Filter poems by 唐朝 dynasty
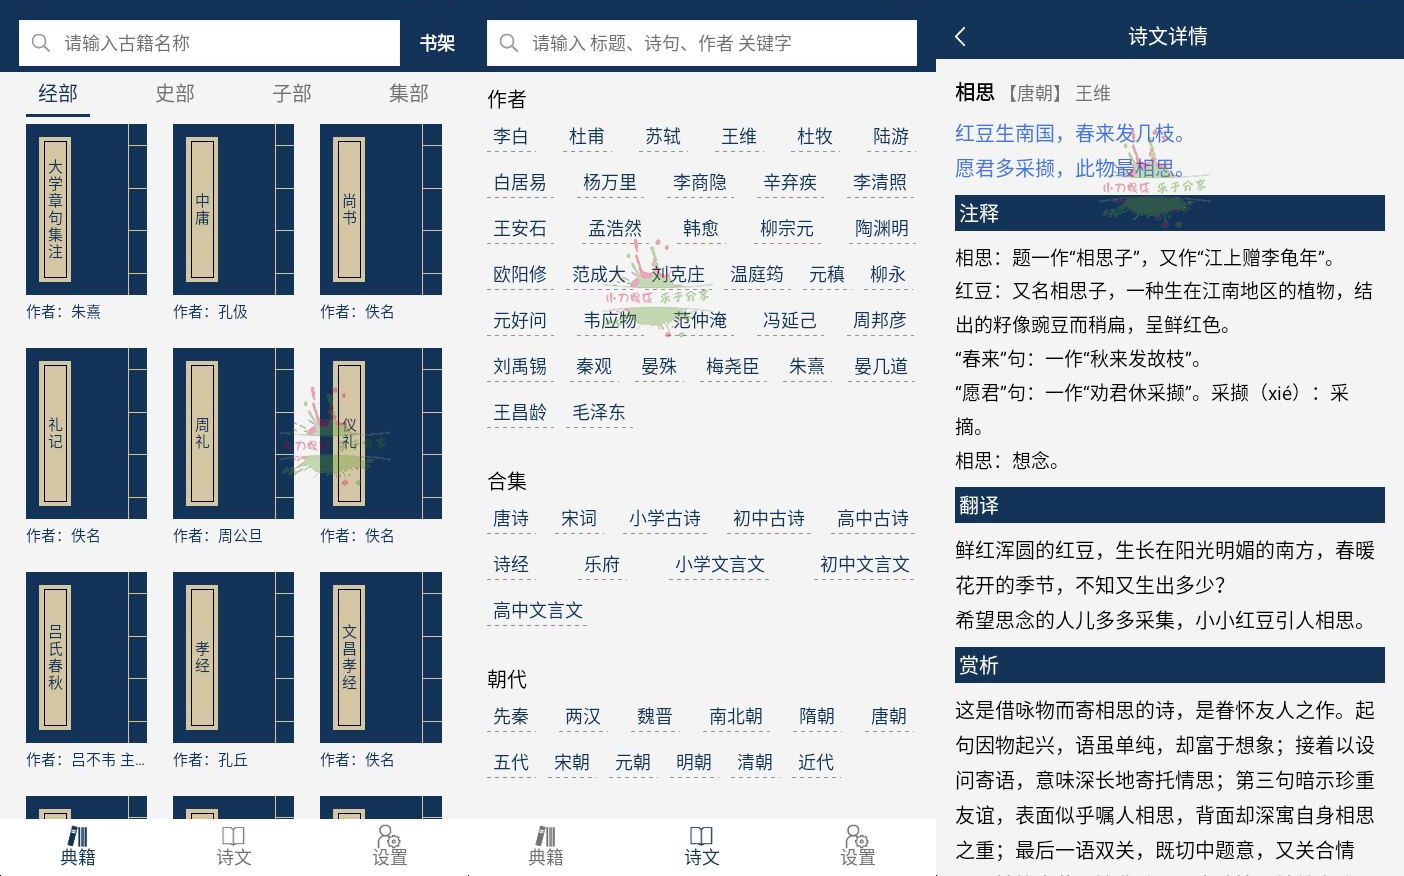1404x876 pixels. 887,716
